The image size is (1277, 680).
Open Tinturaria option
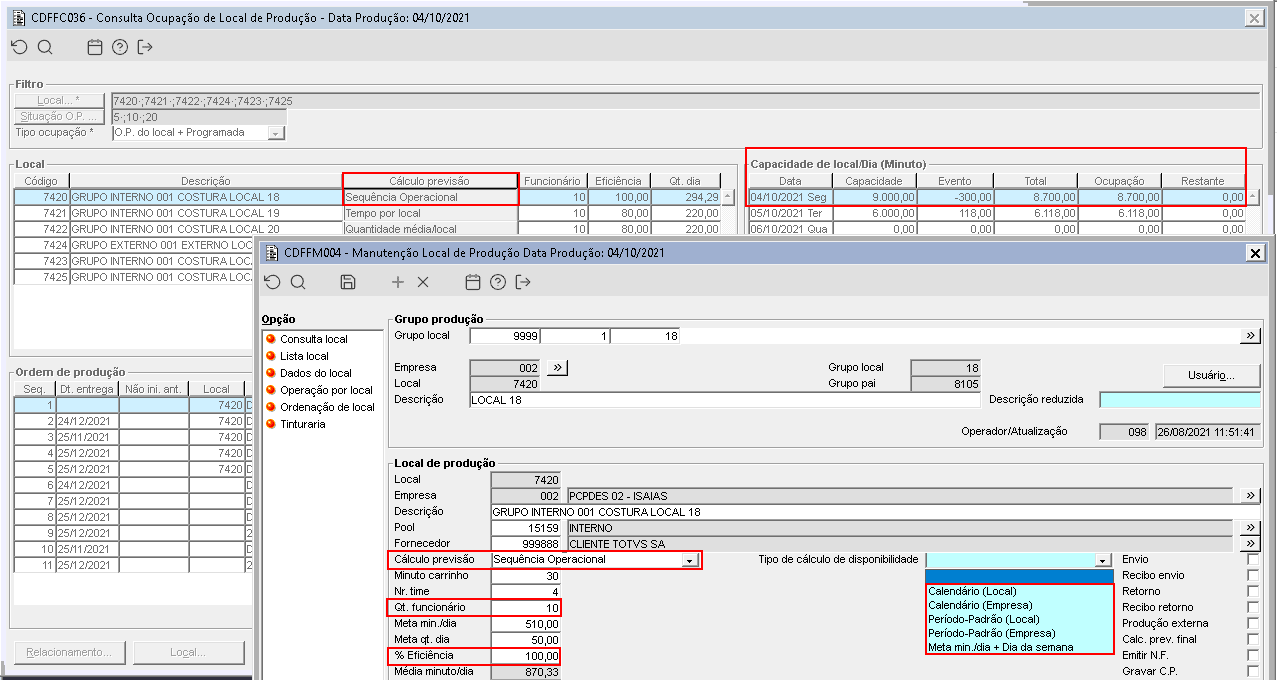[x=302, y=424]
